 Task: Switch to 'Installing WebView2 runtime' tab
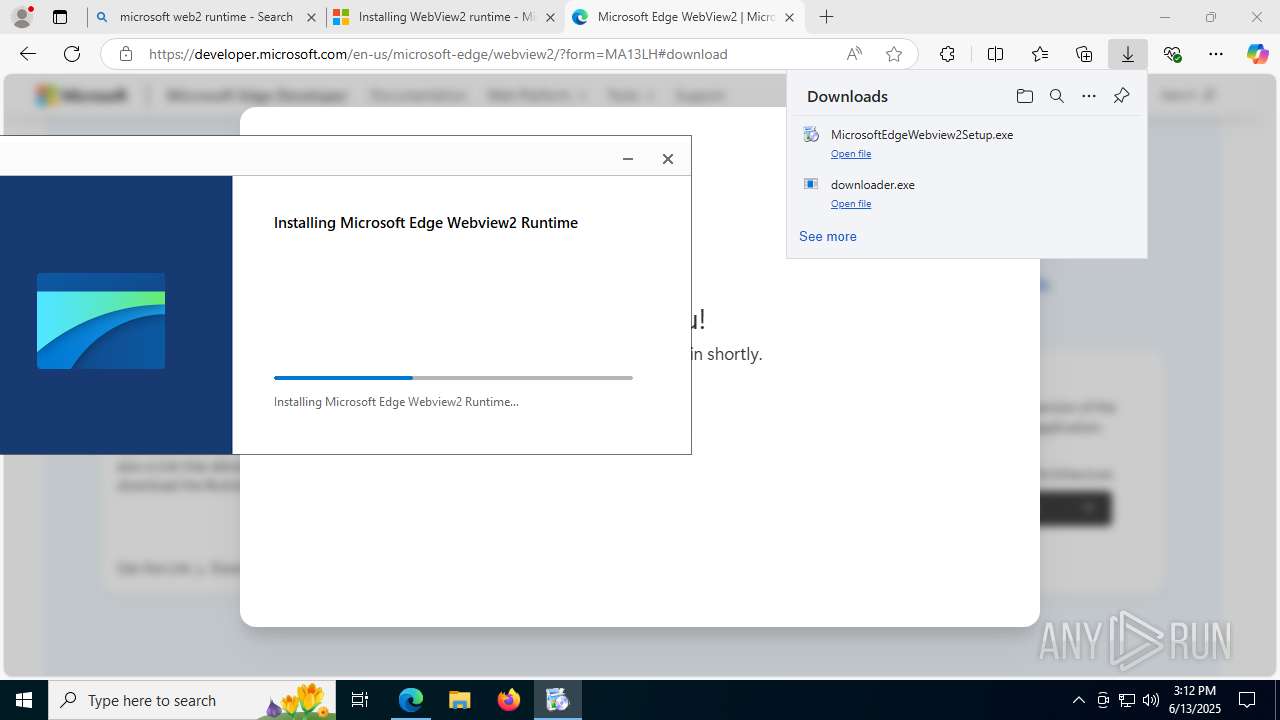[445, 17]
